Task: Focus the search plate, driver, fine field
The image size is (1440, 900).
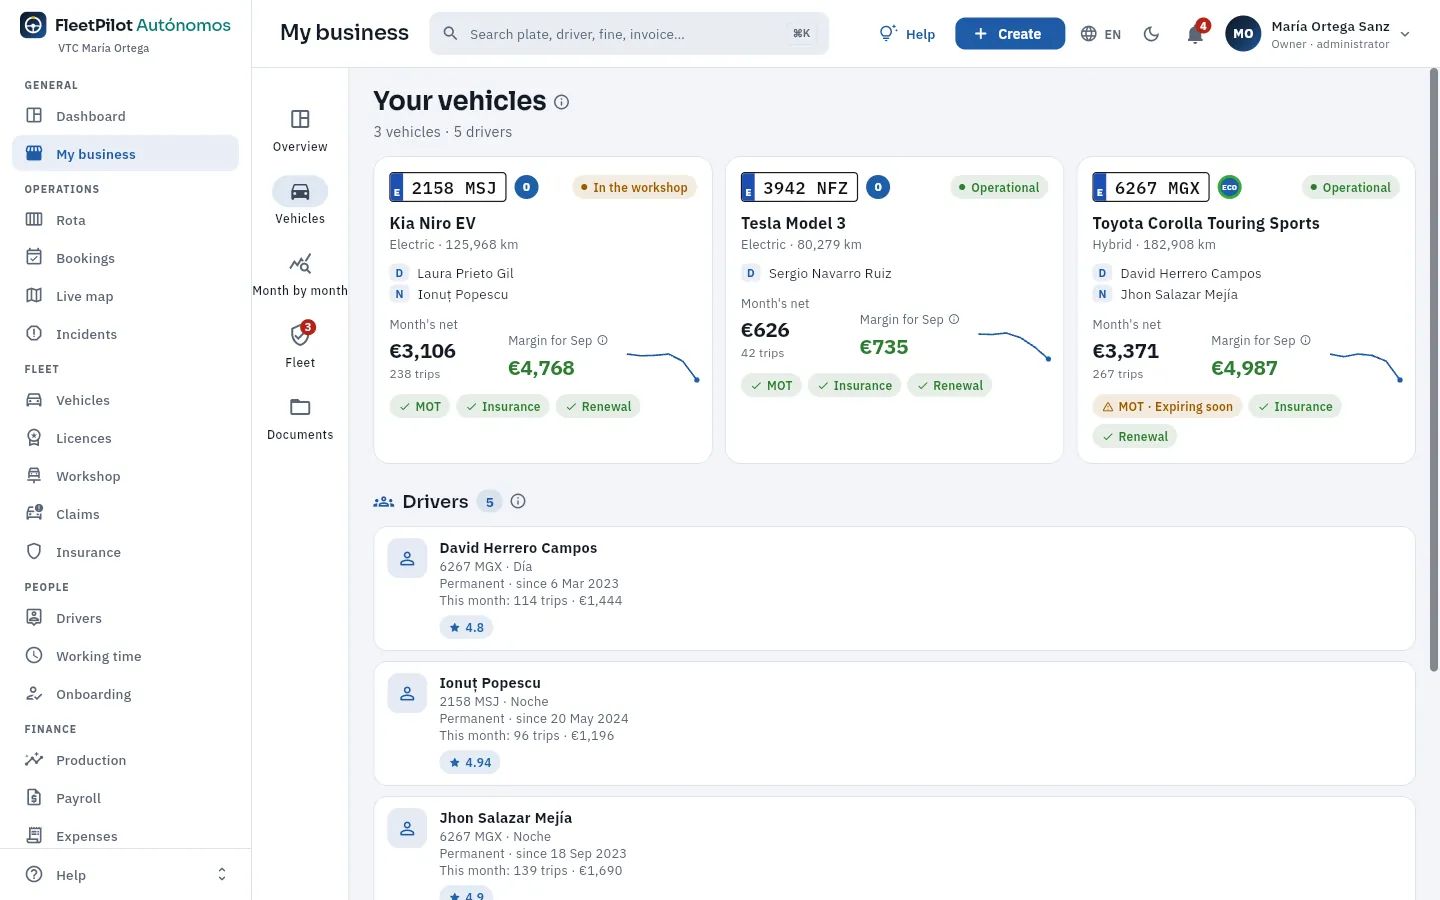Action: click(x=629, y=34)
